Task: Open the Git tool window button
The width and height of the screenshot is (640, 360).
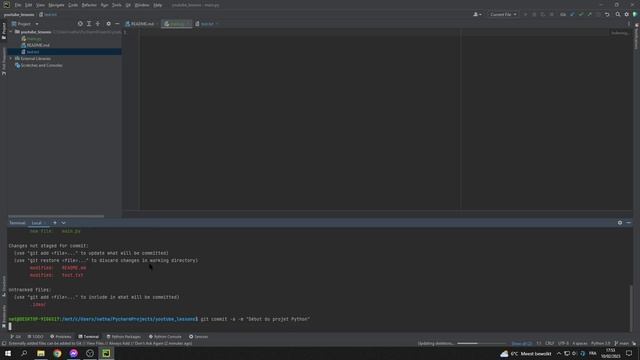Action: pyautogui.click(x=16, y=337)
